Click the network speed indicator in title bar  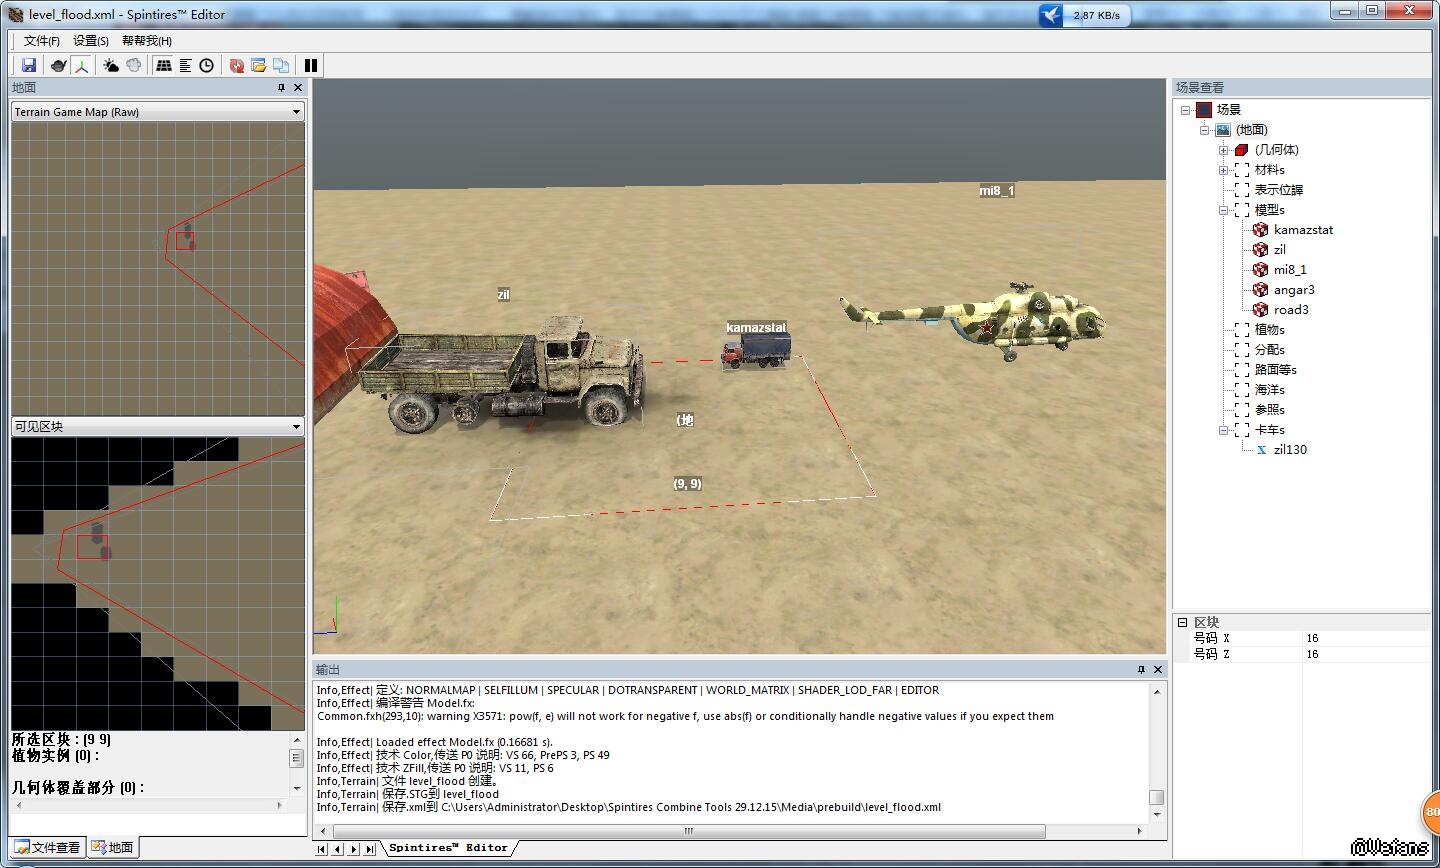[1087, 15]
